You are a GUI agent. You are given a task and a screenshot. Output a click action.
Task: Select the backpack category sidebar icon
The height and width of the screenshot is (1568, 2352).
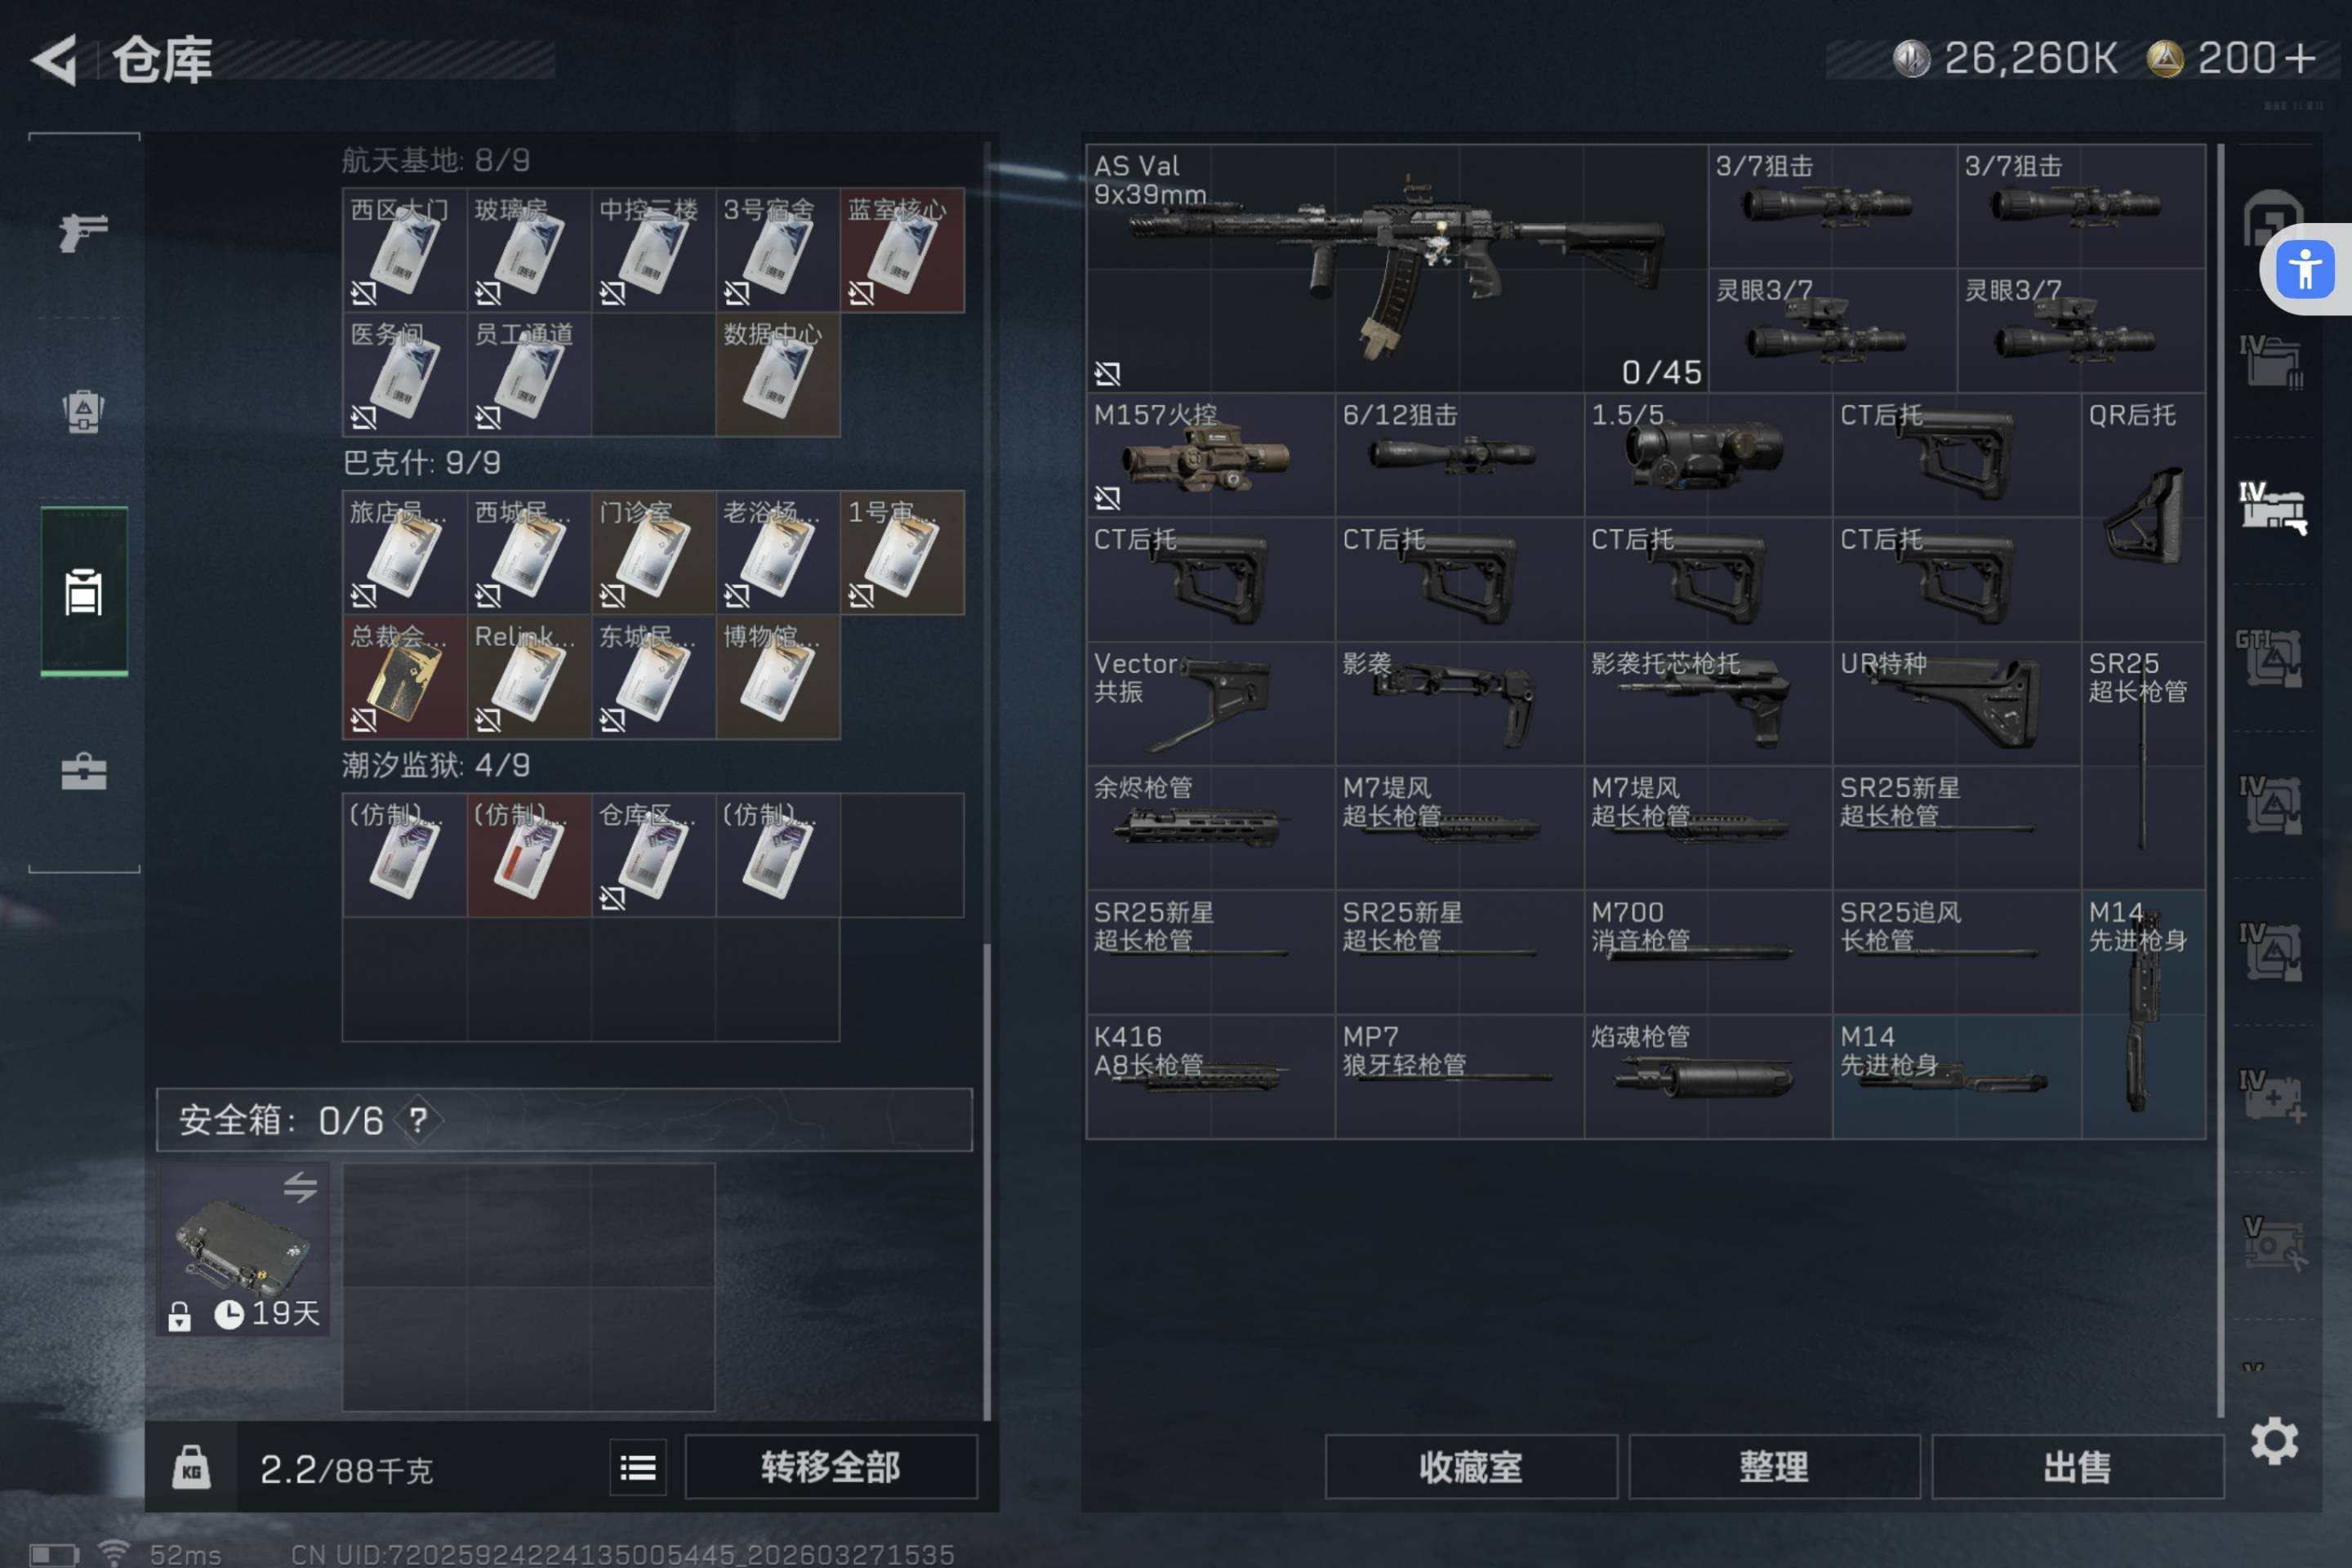click(84, 411)
